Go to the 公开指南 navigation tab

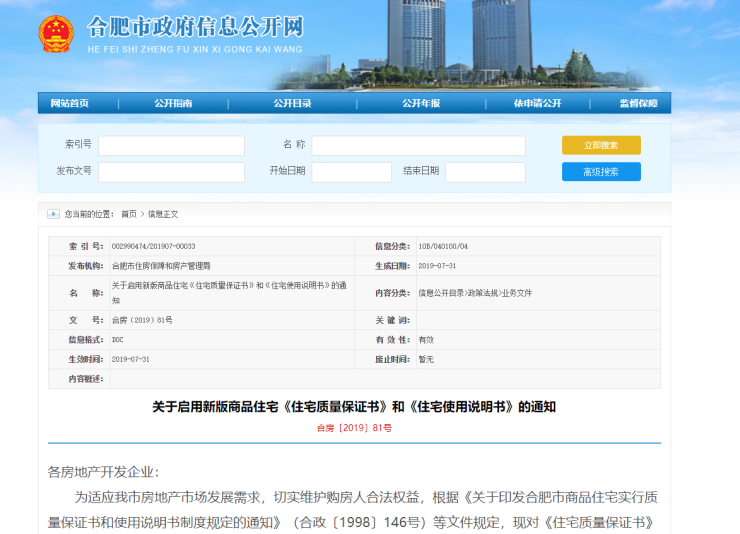tap(173, 103)
